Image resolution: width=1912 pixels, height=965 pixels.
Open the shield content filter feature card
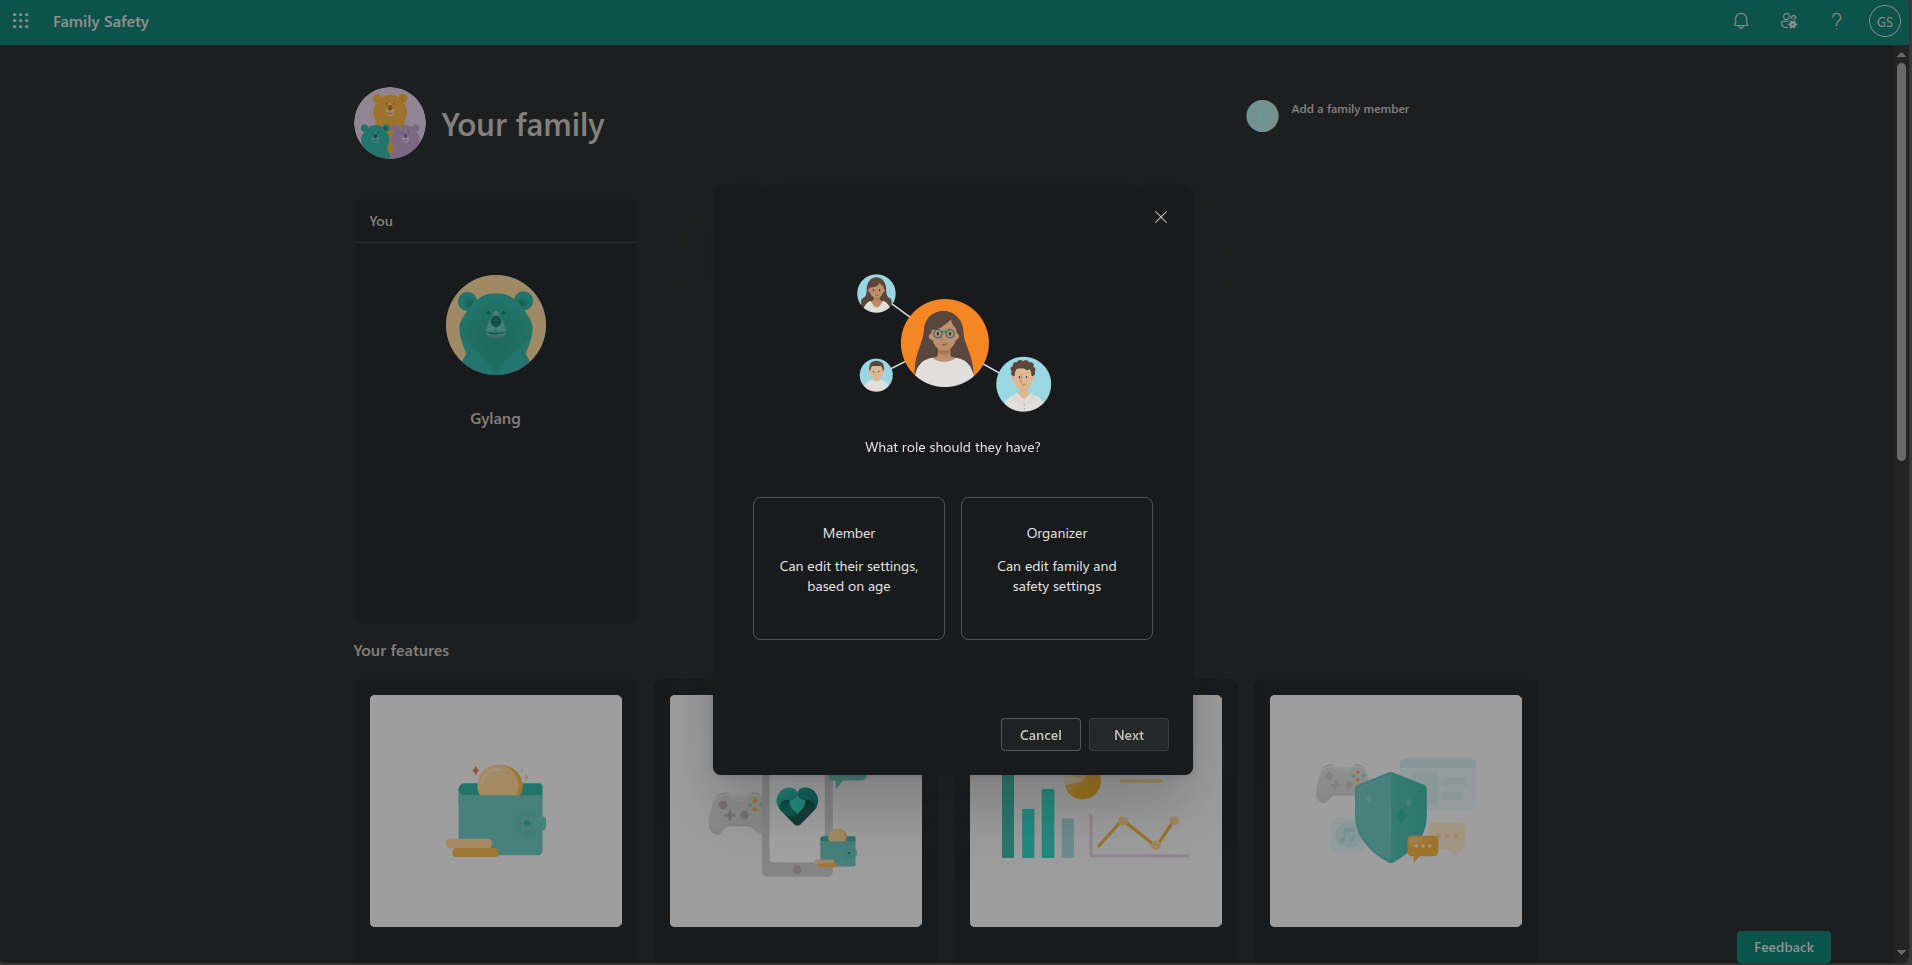(x=1395, y=811)
